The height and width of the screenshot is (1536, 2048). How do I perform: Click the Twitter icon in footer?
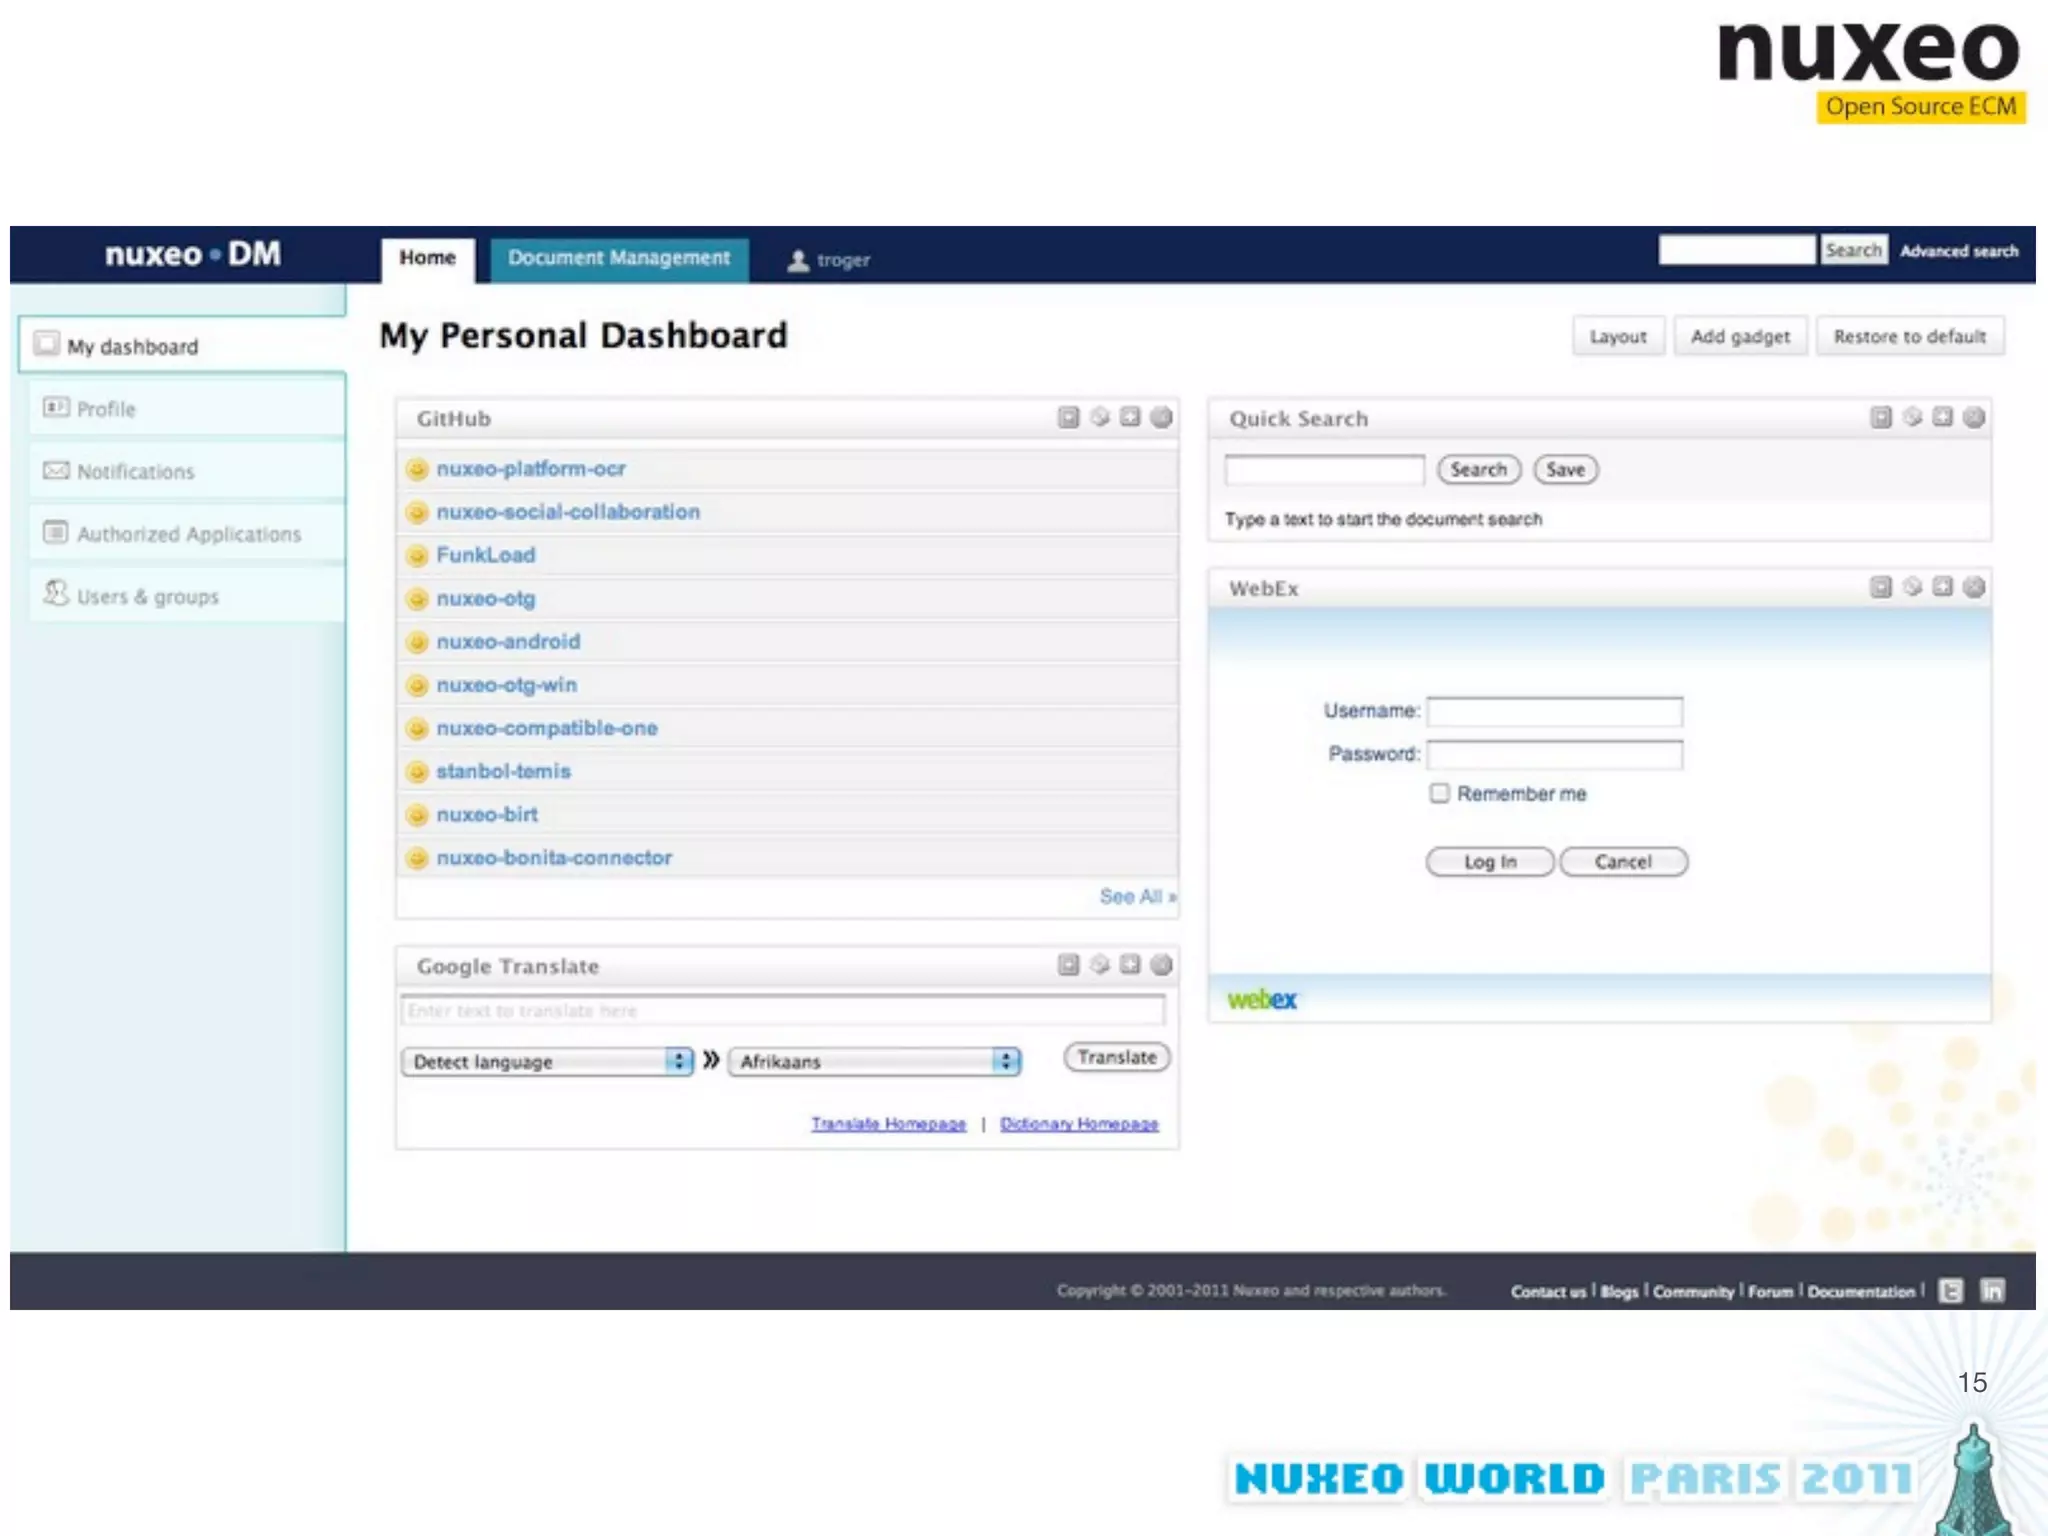coord(1950,1291)
